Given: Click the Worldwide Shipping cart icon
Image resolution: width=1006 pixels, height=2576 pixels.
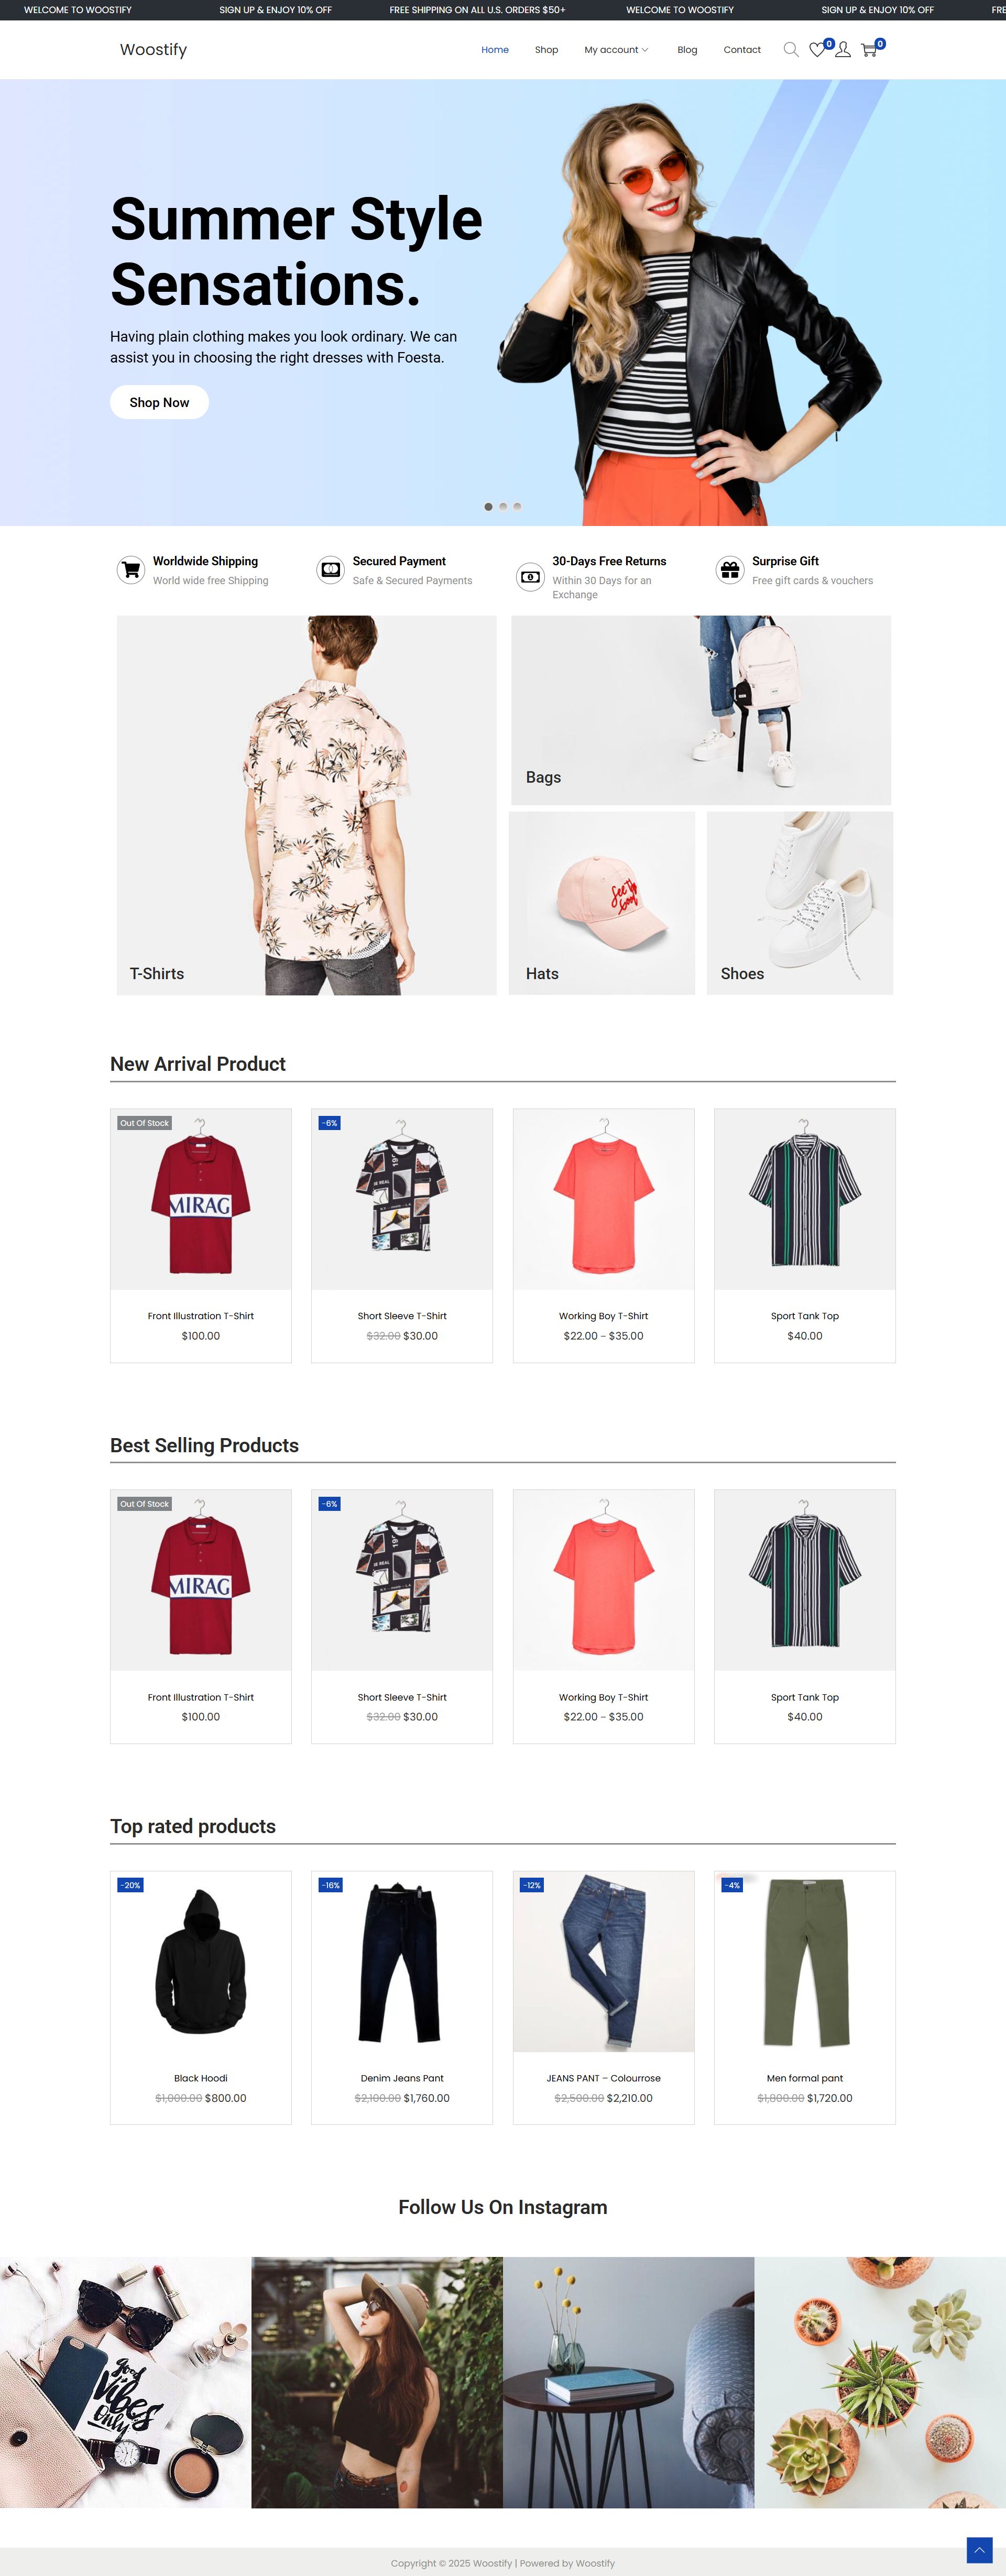Looking at the screenshot, I should [x=131, y=570].
